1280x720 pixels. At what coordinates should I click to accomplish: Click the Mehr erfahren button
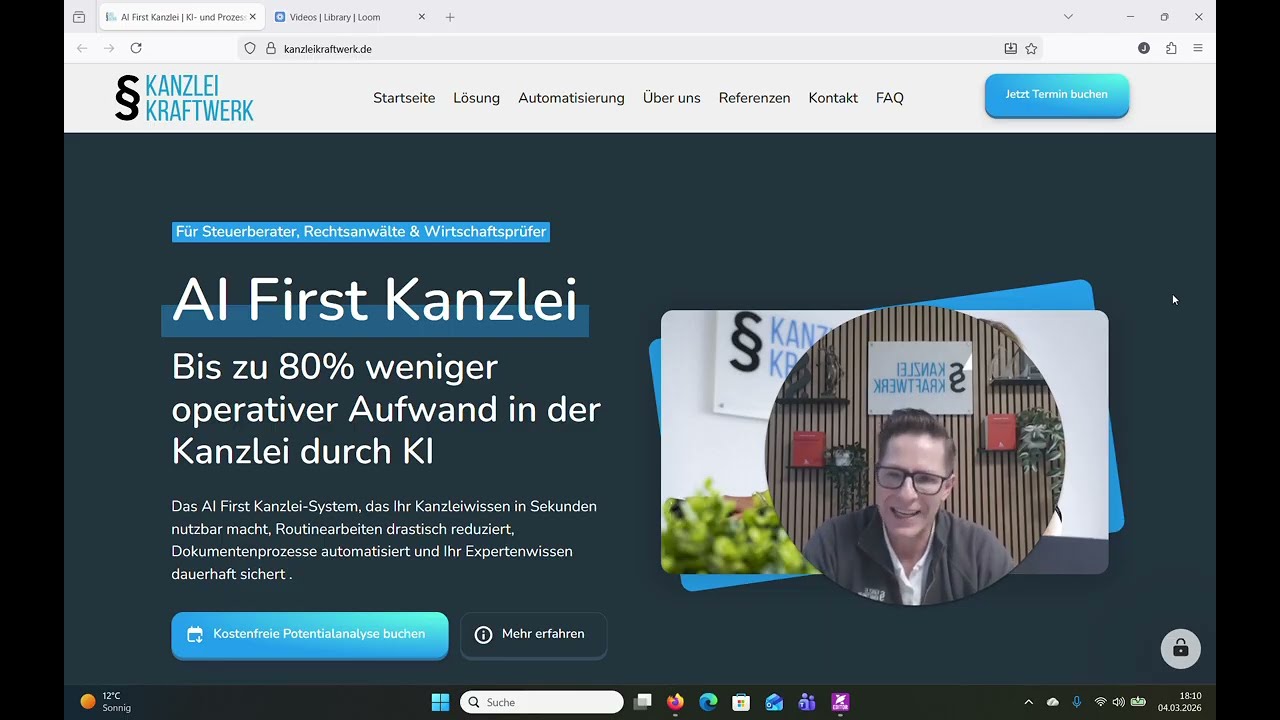tap(533, 635)
